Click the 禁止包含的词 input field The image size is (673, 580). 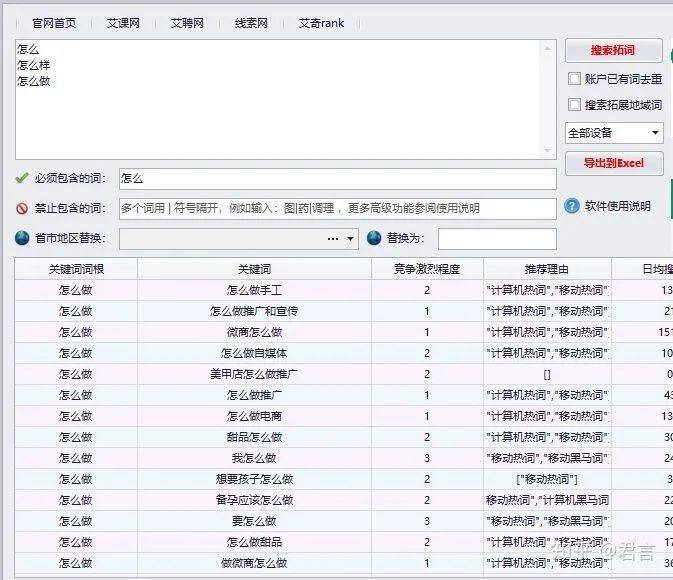[337, 208]
